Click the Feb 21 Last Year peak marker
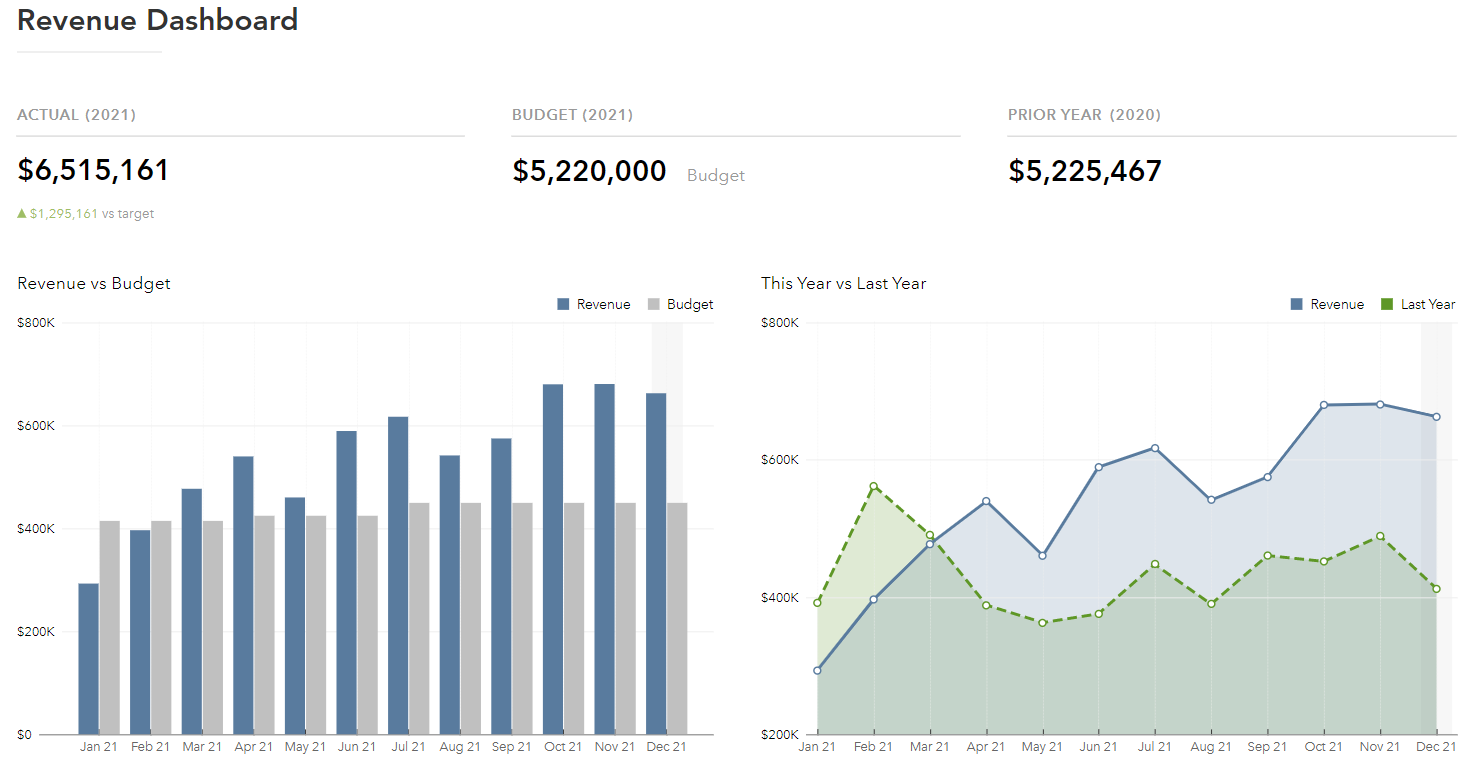1475x775 pixels. tap(873, 484)
